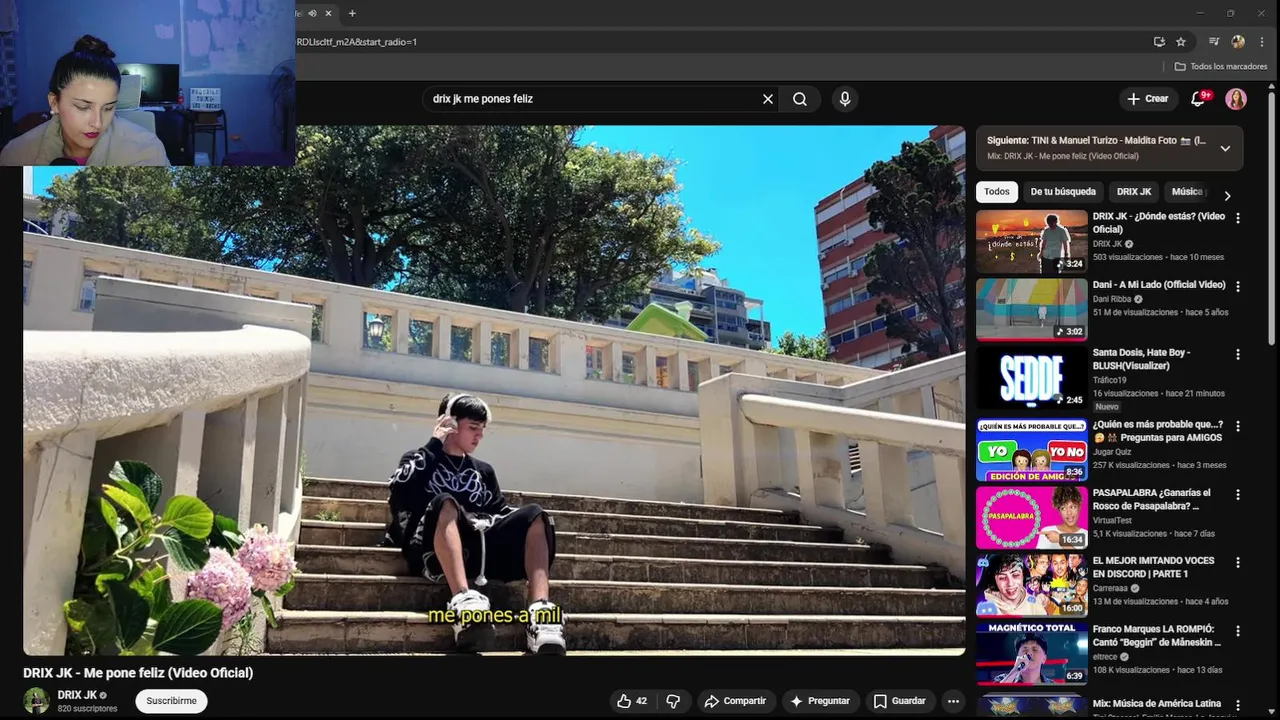Open the PASAPALABRA video title
Screen dimensions: 1280x720
1151,499
